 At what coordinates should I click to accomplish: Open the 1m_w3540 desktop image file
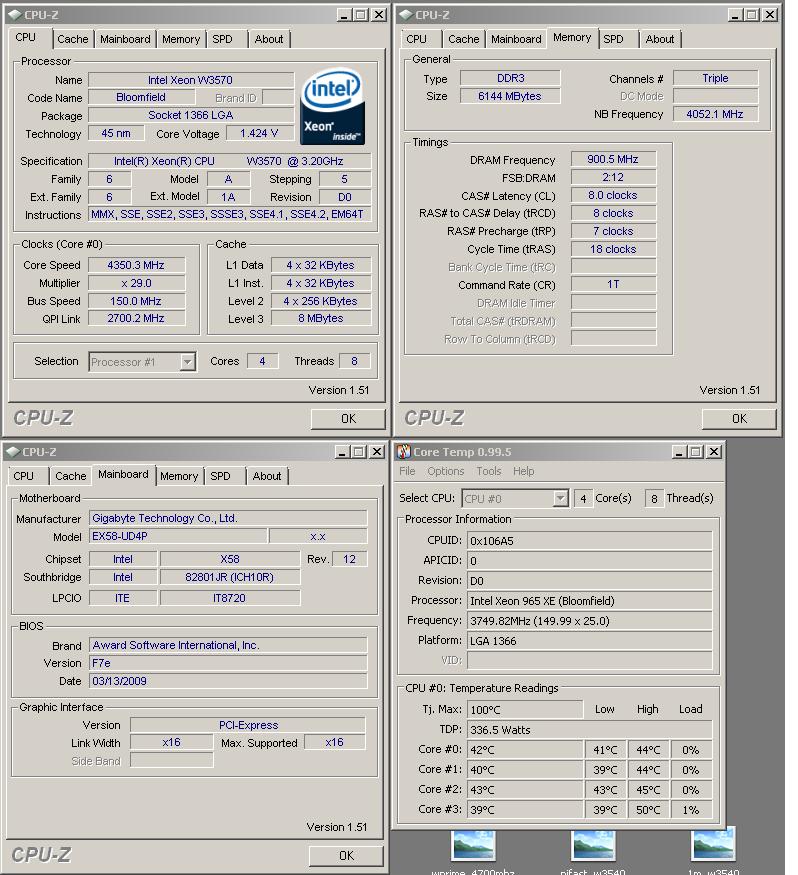pyautogui.click(x=713, y=846)
